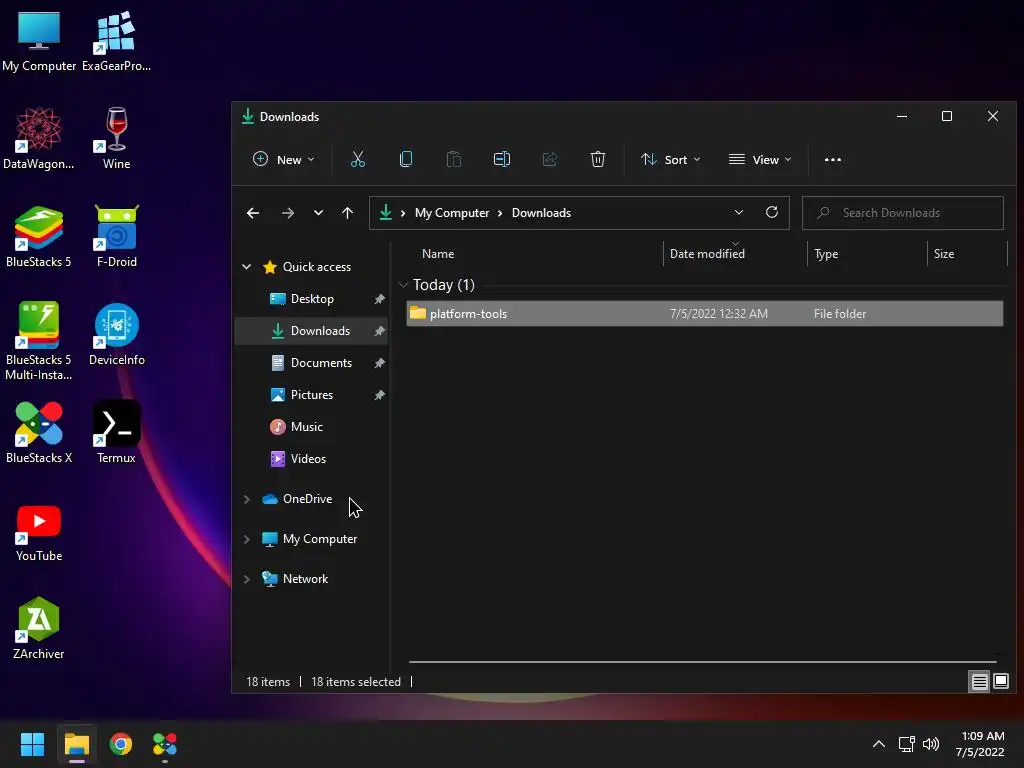
Task: Collapse the Today (1) group
Action: [x=403, y=285]
